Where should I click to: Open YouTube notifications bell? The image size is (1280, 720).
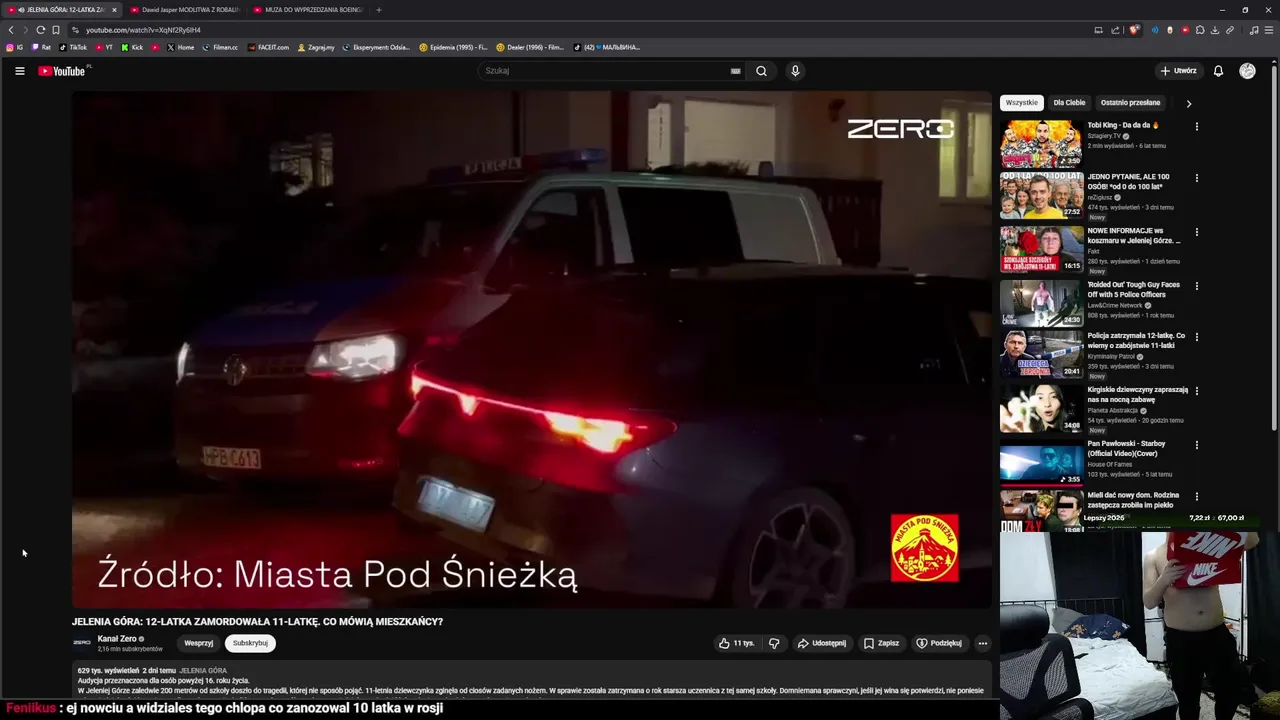pyautogui.click(x=1218, y=71)
